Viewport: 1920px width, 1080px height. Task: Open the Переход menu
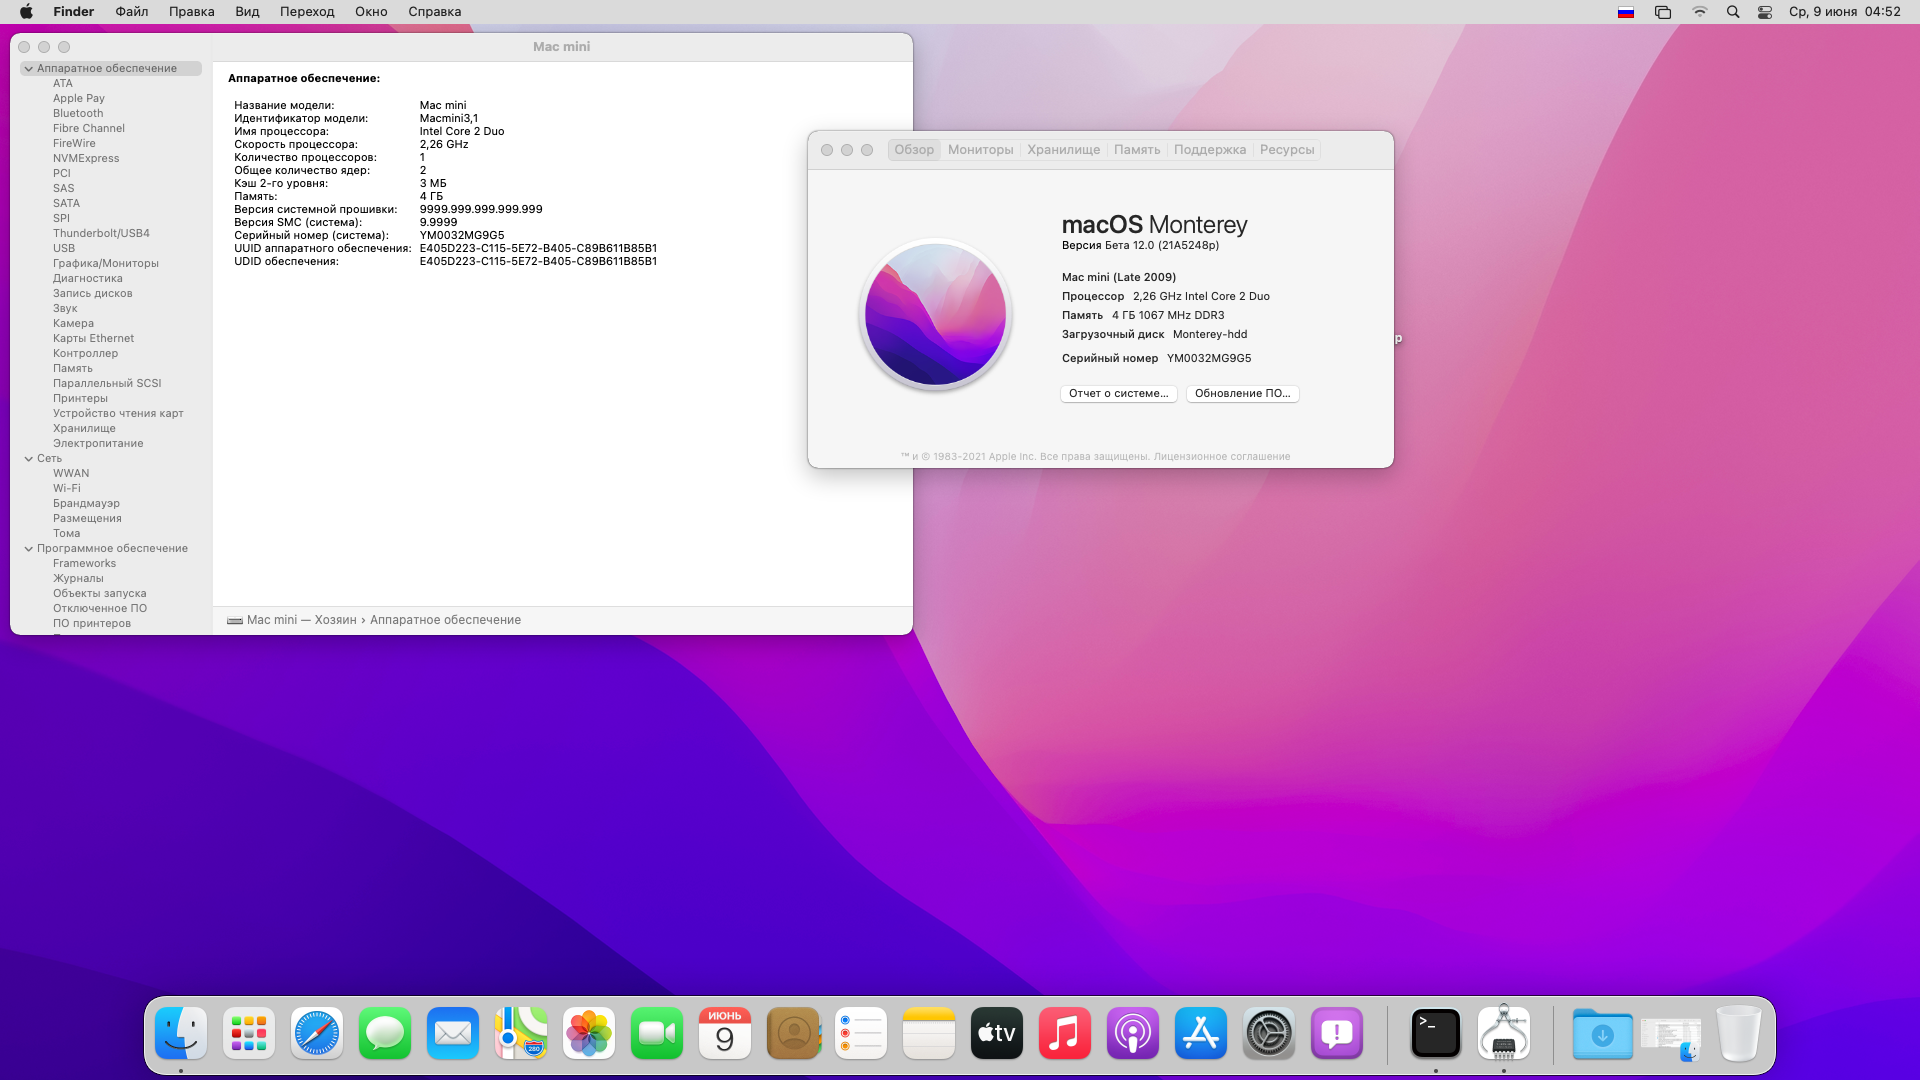[307, 12]
